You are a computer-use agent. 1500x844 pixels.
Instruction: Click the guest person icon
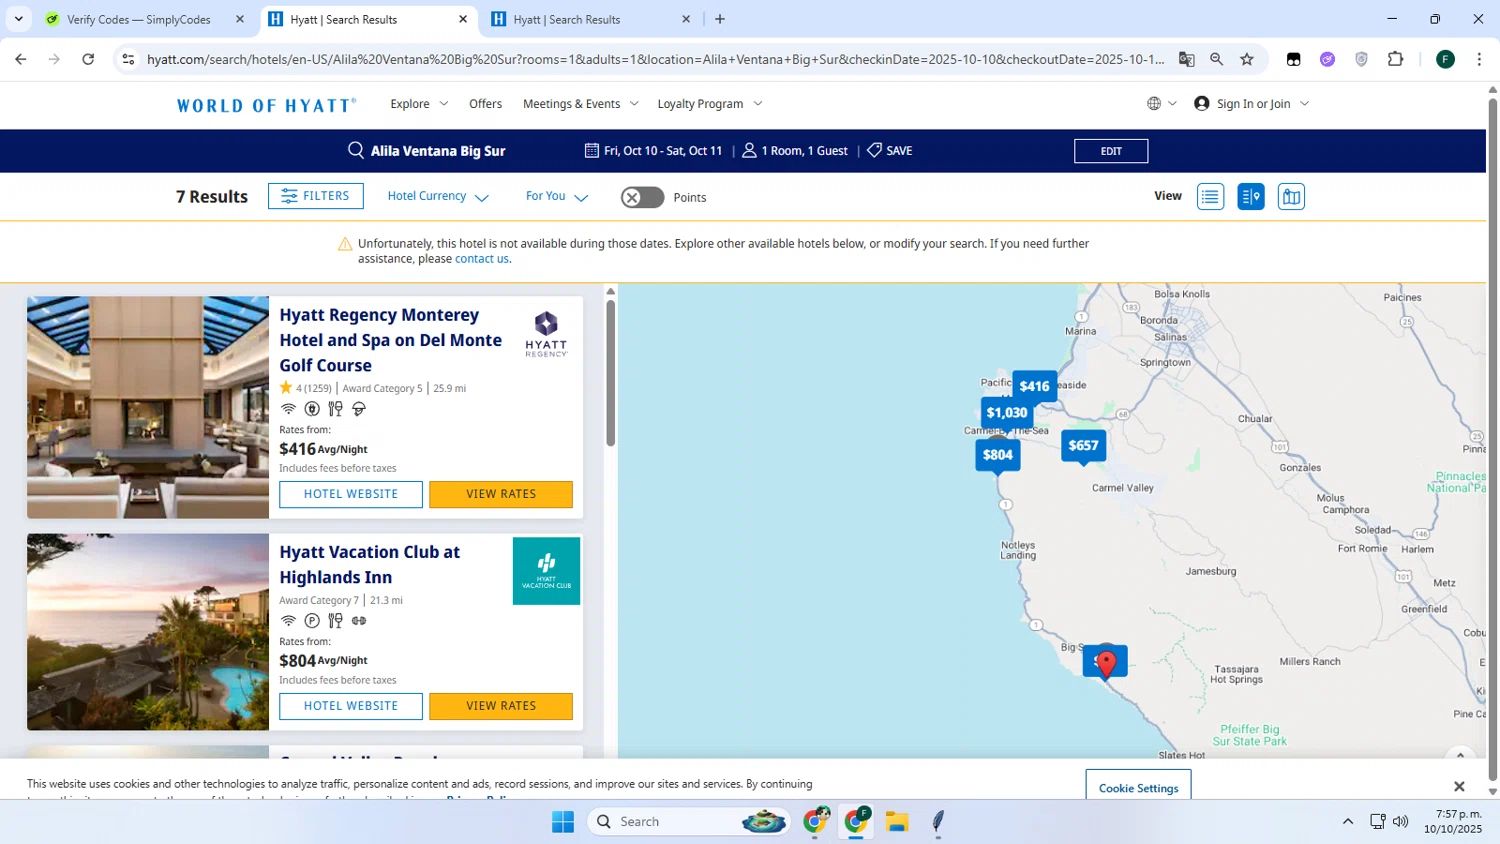[749, 151]
